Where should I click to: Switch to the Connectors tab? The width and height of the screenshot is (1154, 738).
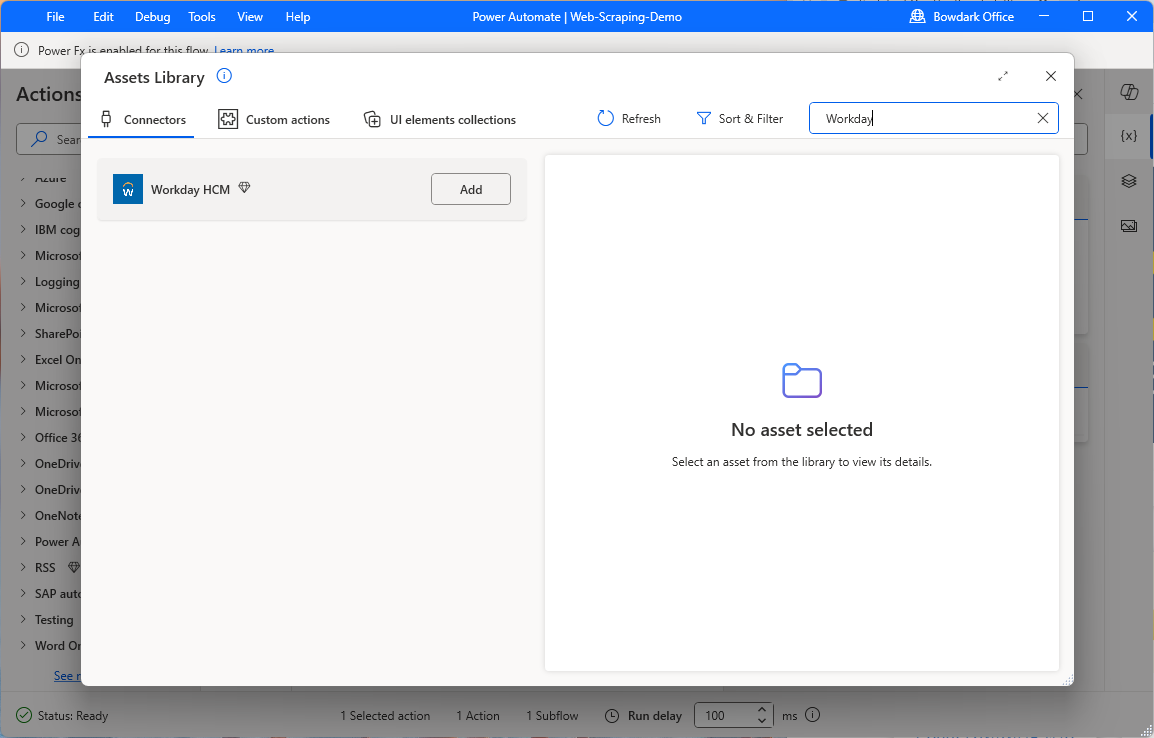(x=142, y=119)
